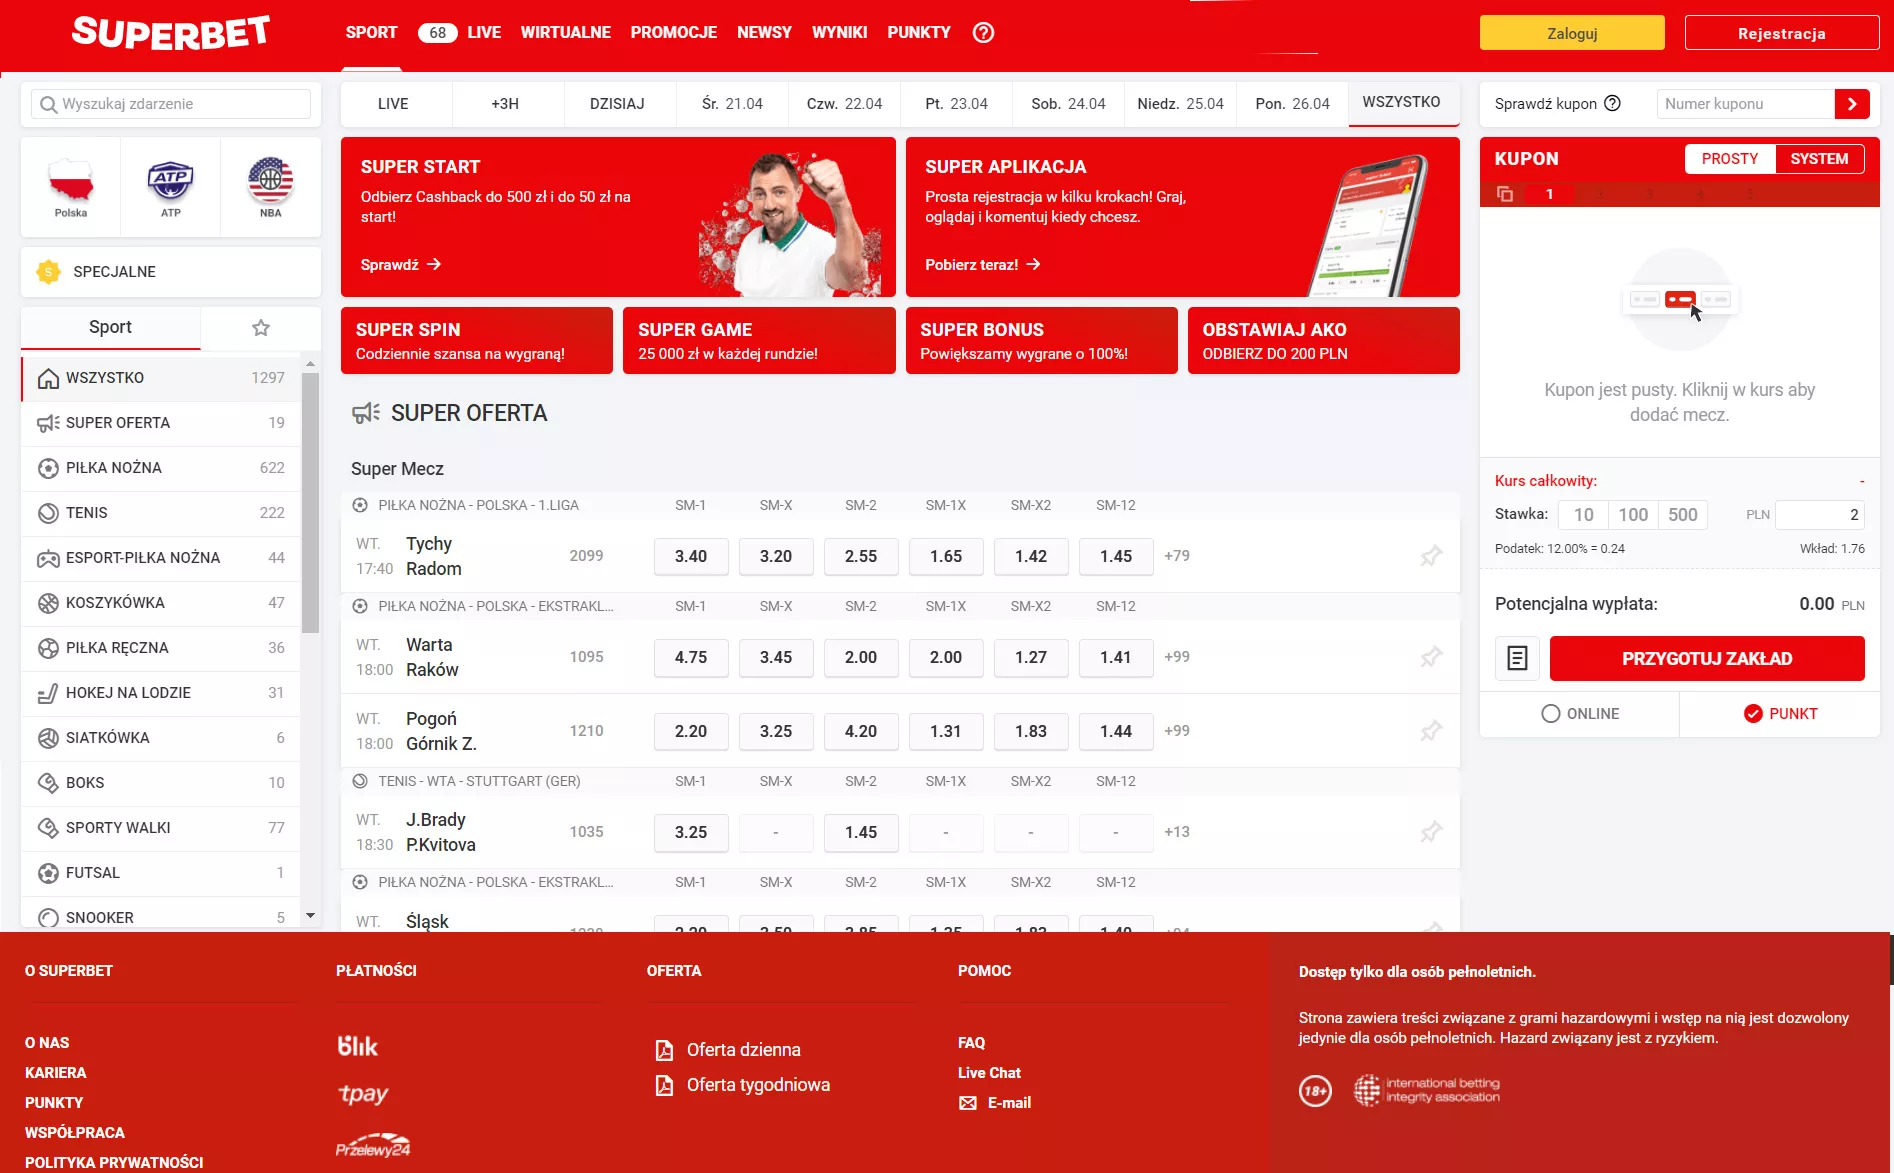Set stake to 100
Viewport: 1894px width, 1173px height.
[1633, 515]
